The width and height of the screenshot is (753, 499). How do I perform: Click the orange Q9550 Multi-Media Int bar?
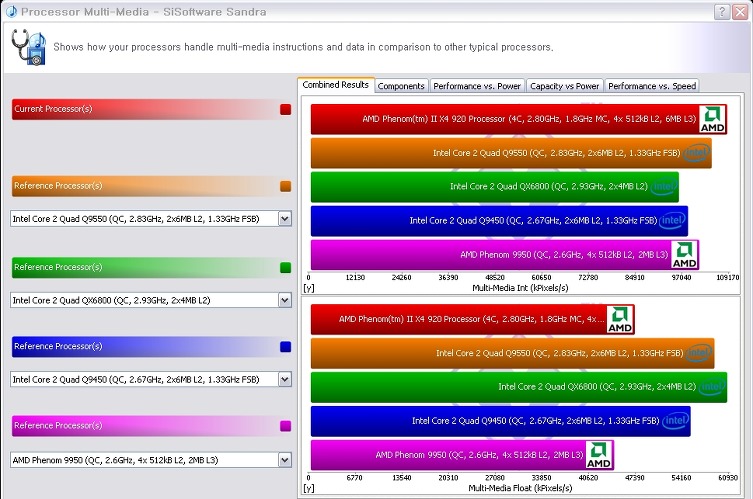511,153
